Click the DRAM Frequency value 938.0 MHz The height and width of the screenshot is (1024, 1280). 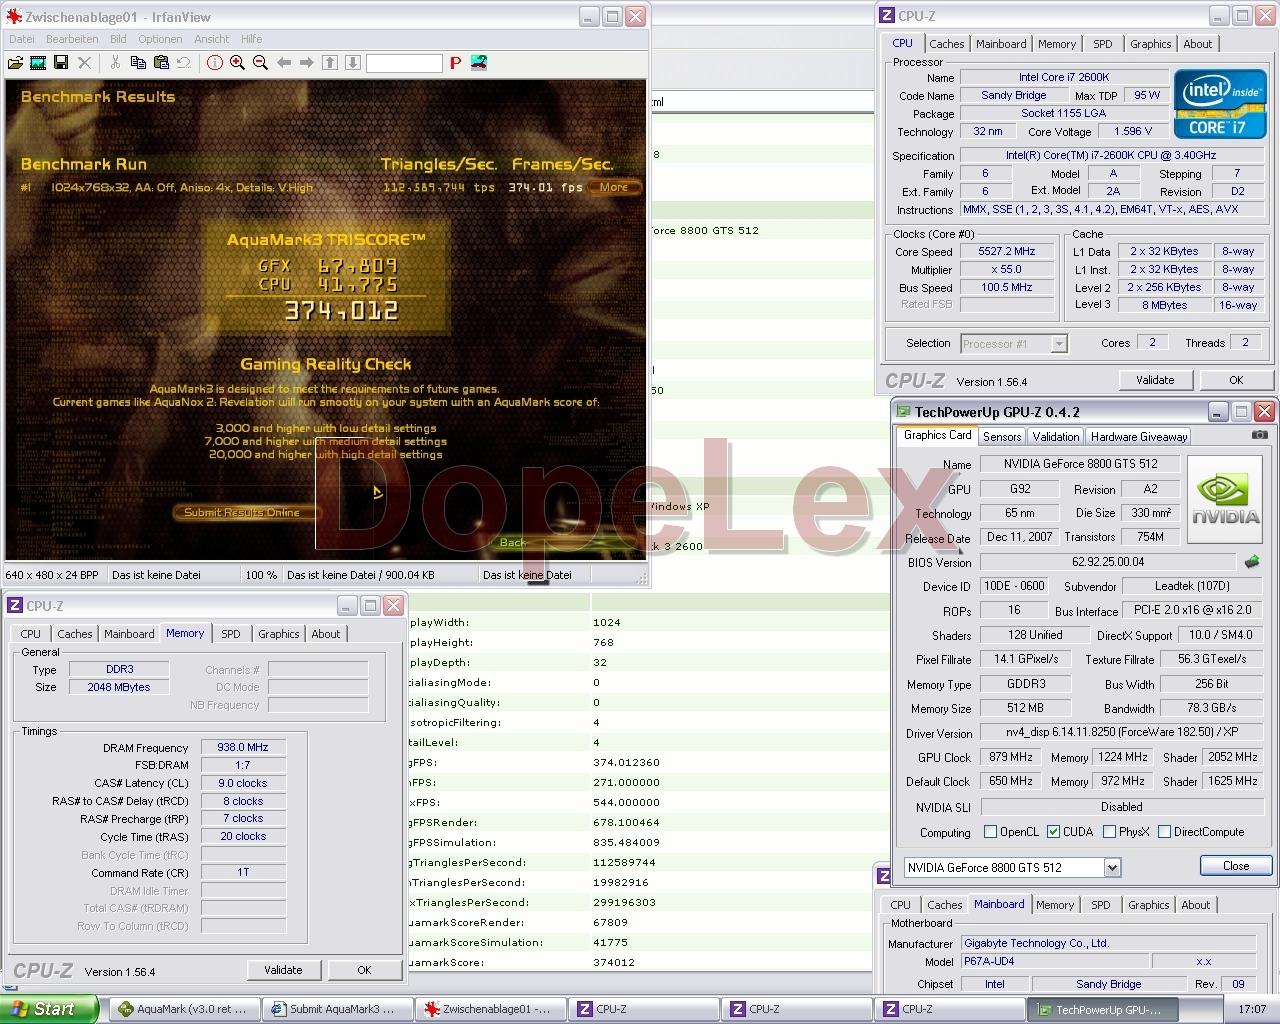(x=243, y=747)
